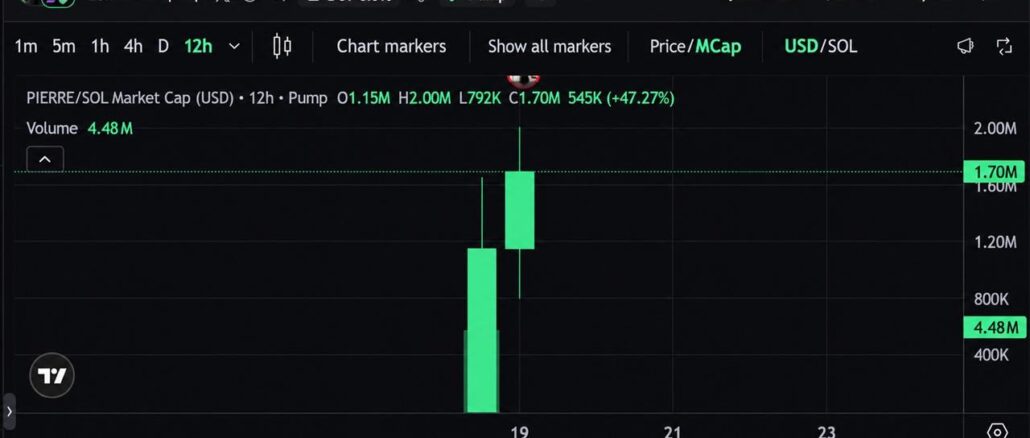Switch the currency to SOL
Screen dimensions: 1030x438
click(842, 47)
